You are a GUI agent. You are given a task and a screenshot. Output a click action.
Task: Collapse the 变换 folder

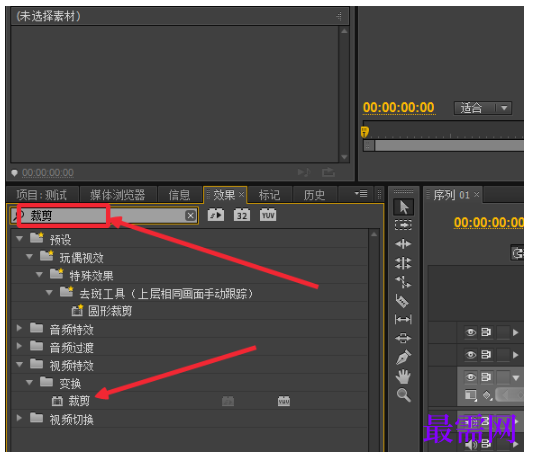click(x=29, y=383)
